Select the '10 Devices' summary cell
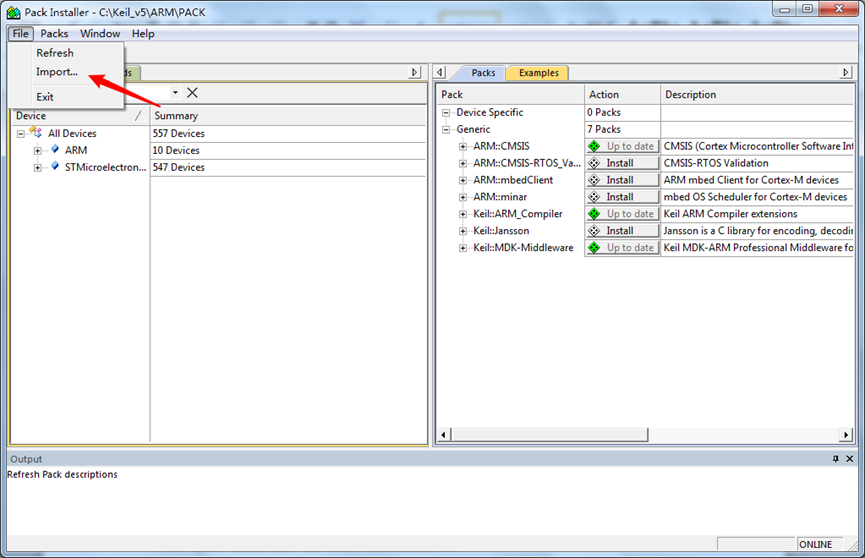Image resolution: width=865 pixels, height=558 pixels. click(288, 151)
